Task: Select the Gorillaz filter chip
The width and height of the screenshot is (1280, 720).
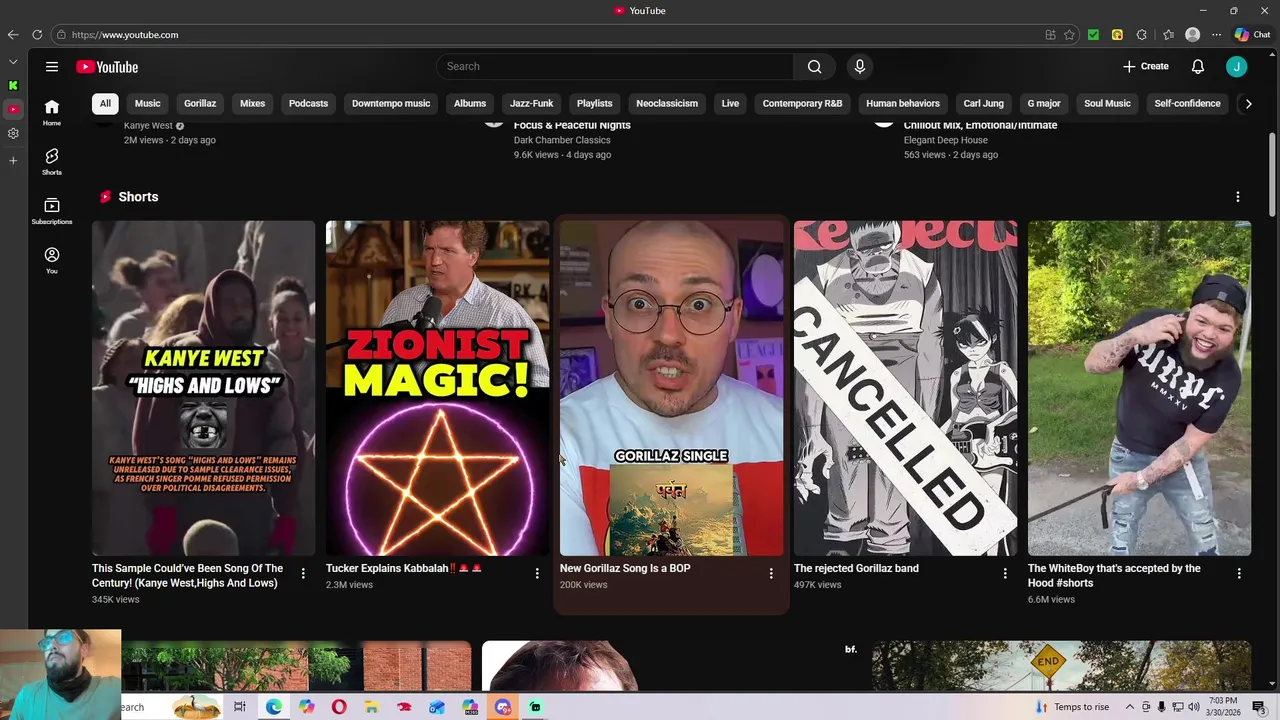Action: tap(200, 103)
